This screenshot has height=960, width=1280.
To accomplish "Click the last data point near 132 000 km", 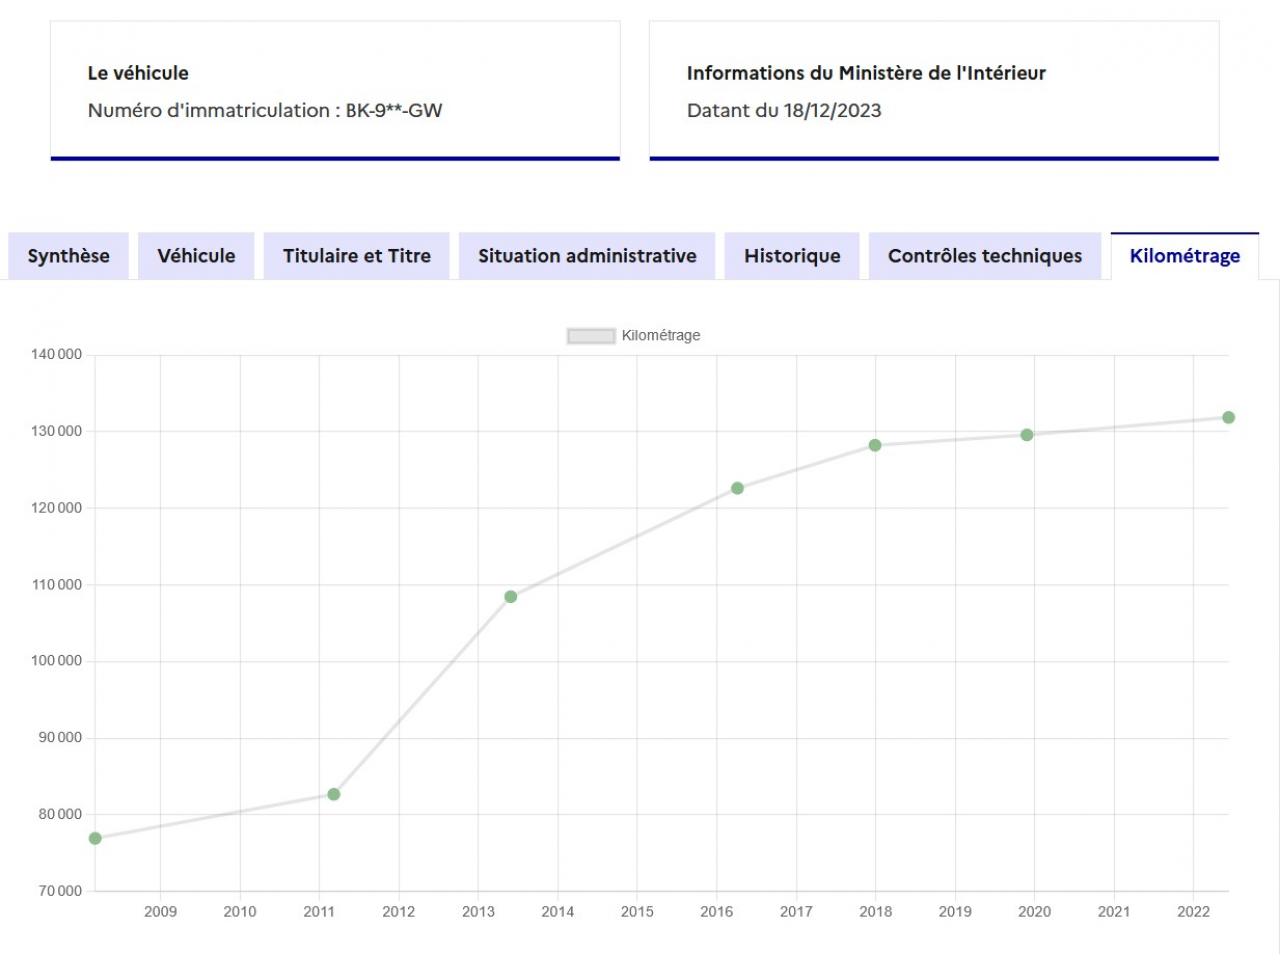I will (1228, 417).
